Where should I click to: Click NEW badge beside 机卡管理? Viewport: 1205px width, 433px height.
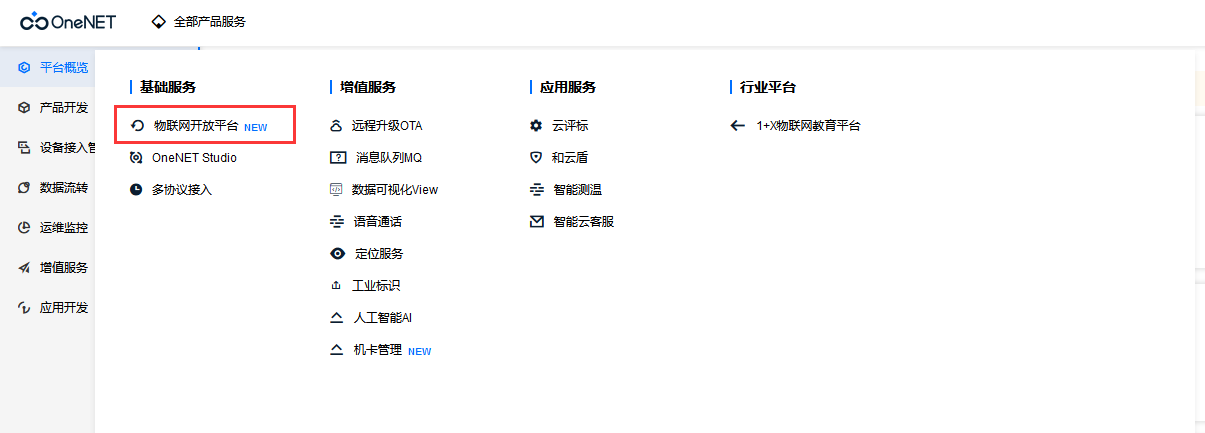pos(420,352)
